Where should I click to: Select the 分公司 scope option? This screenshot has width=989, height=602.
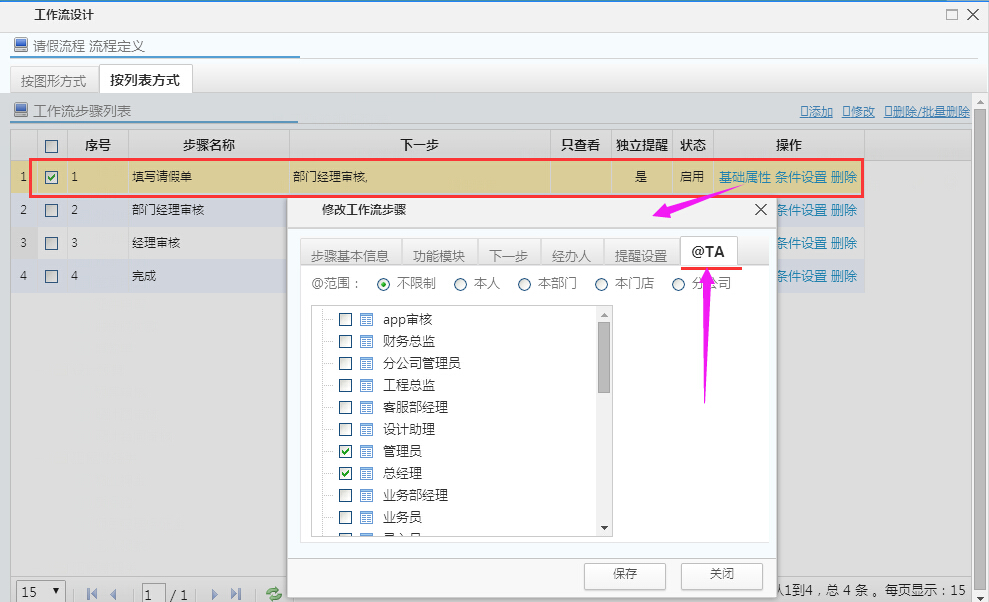(x=679, y=283)
